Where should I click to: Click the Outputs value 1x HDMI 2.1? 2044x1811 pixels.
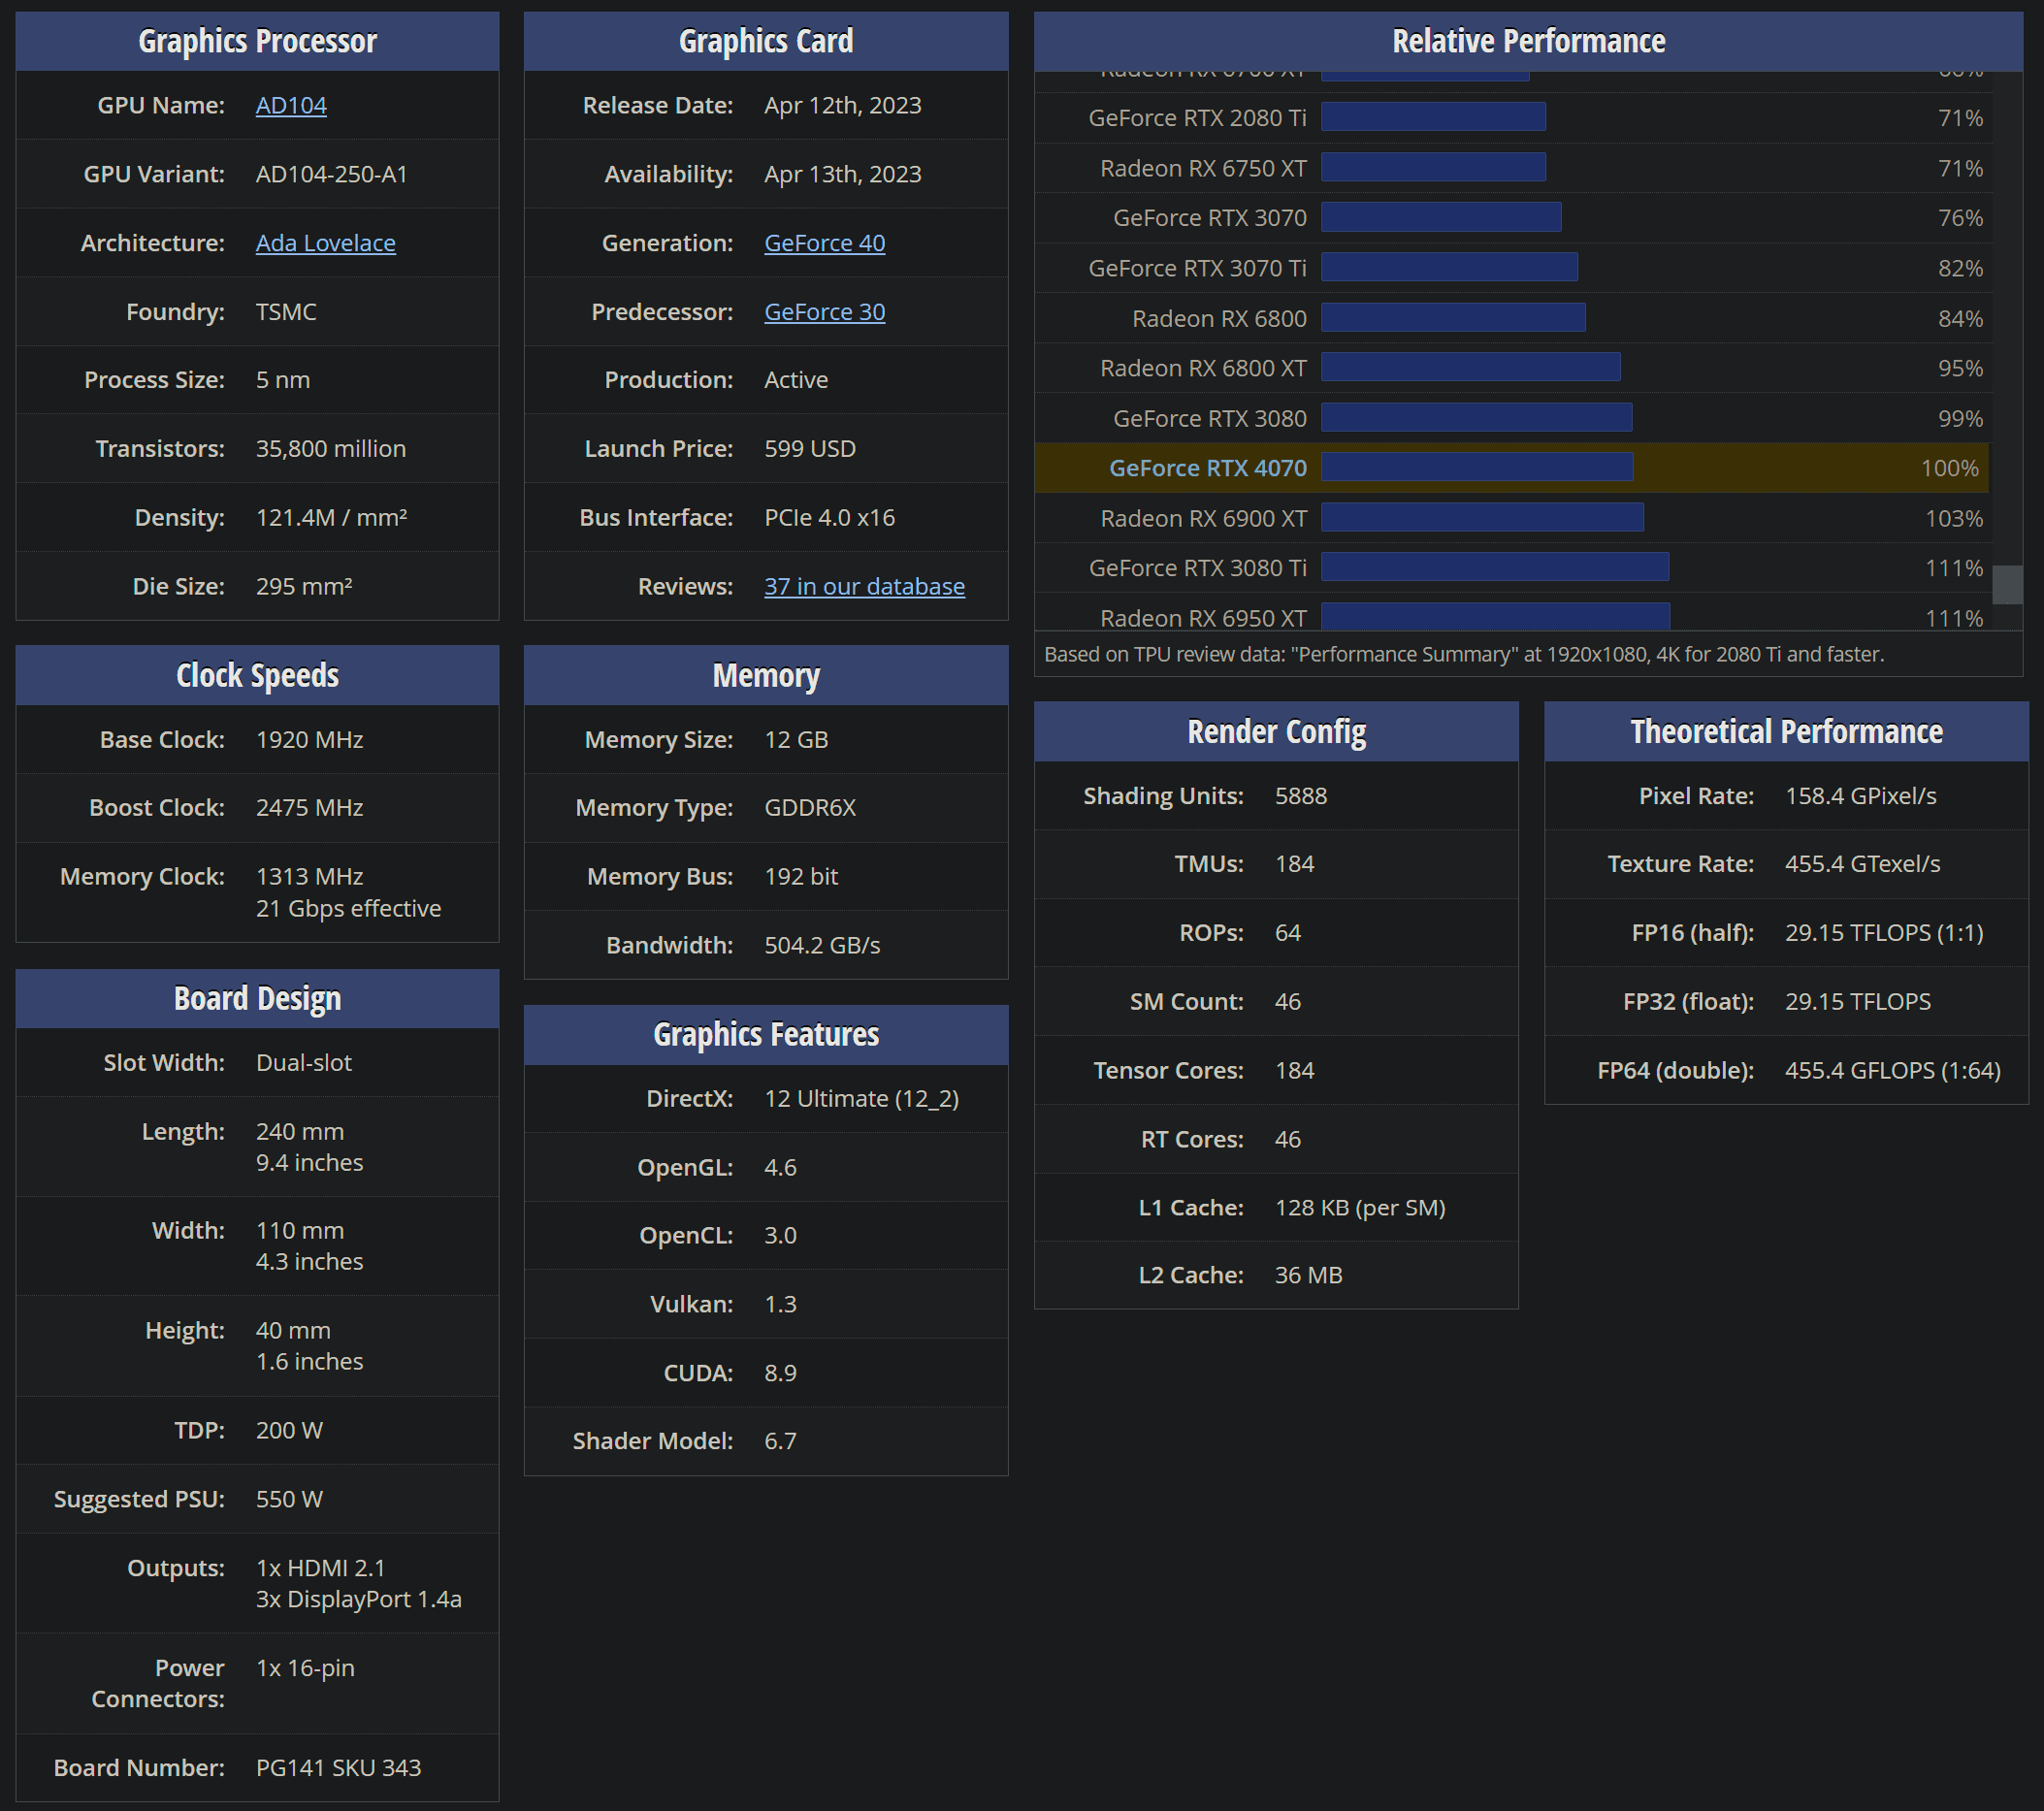click(x=321, y=1568)
